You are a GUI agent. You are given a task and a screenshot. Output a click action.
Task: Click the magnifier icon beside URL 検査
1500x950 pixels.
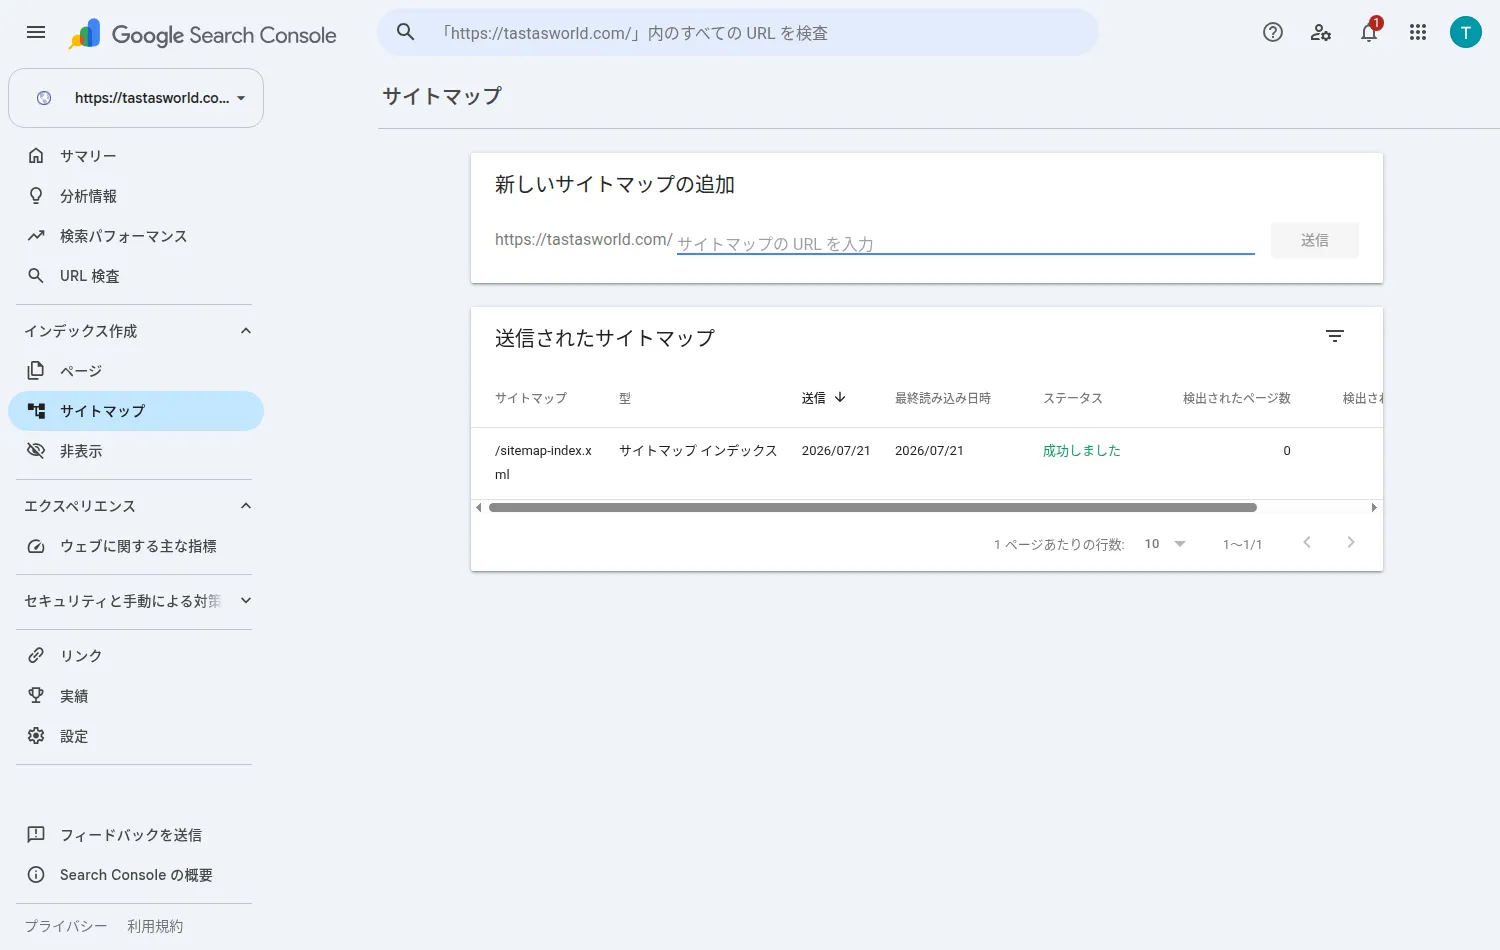(36, 276)
